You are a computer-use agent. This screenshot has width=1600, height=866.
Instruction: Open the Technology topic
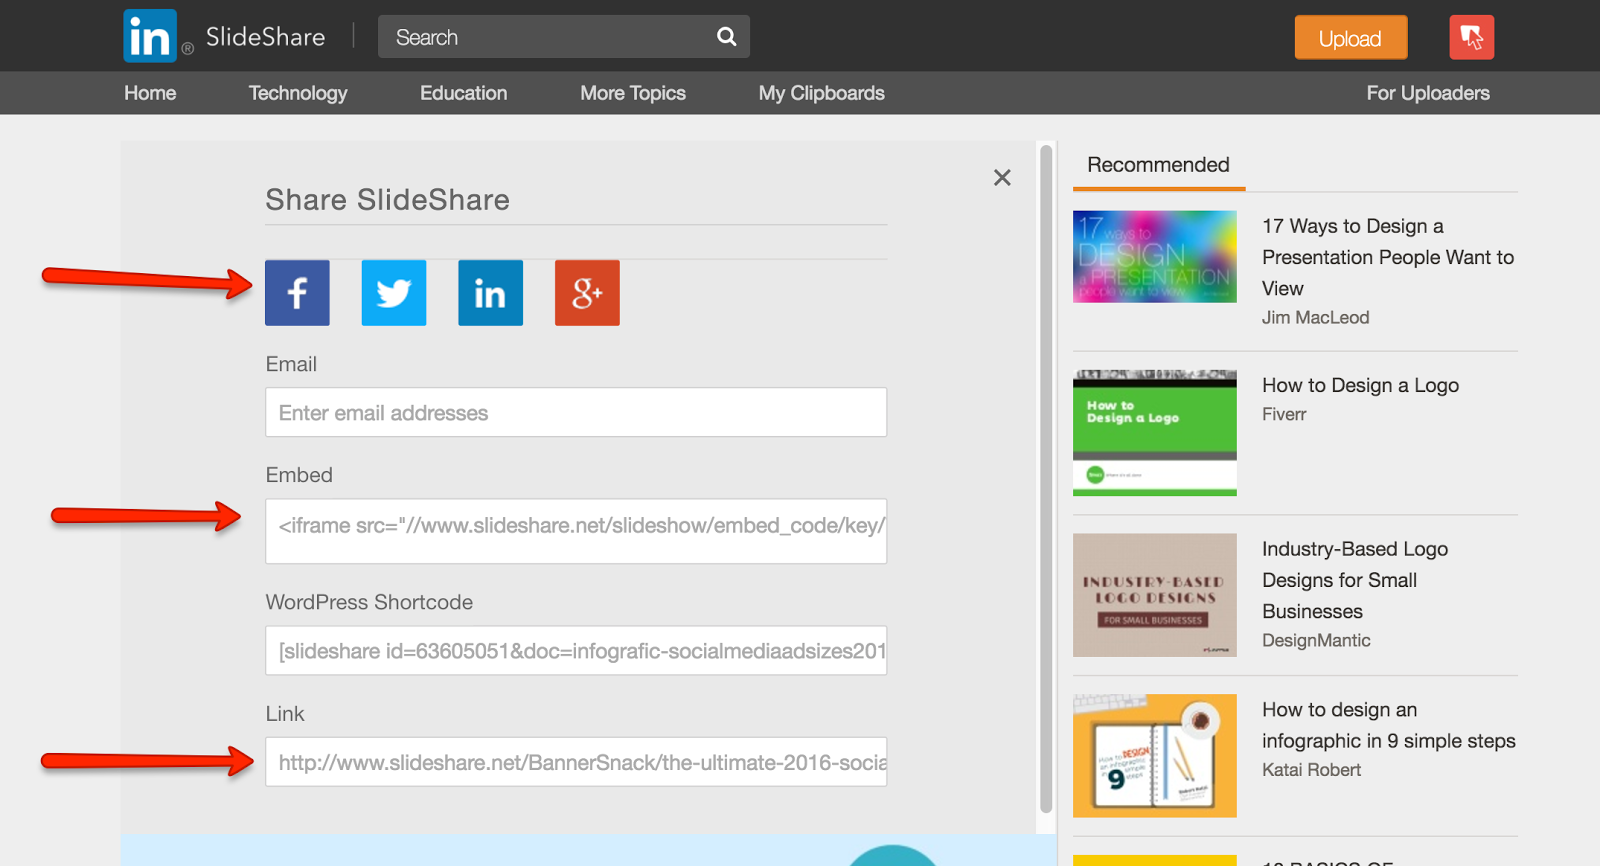(298, 93)
